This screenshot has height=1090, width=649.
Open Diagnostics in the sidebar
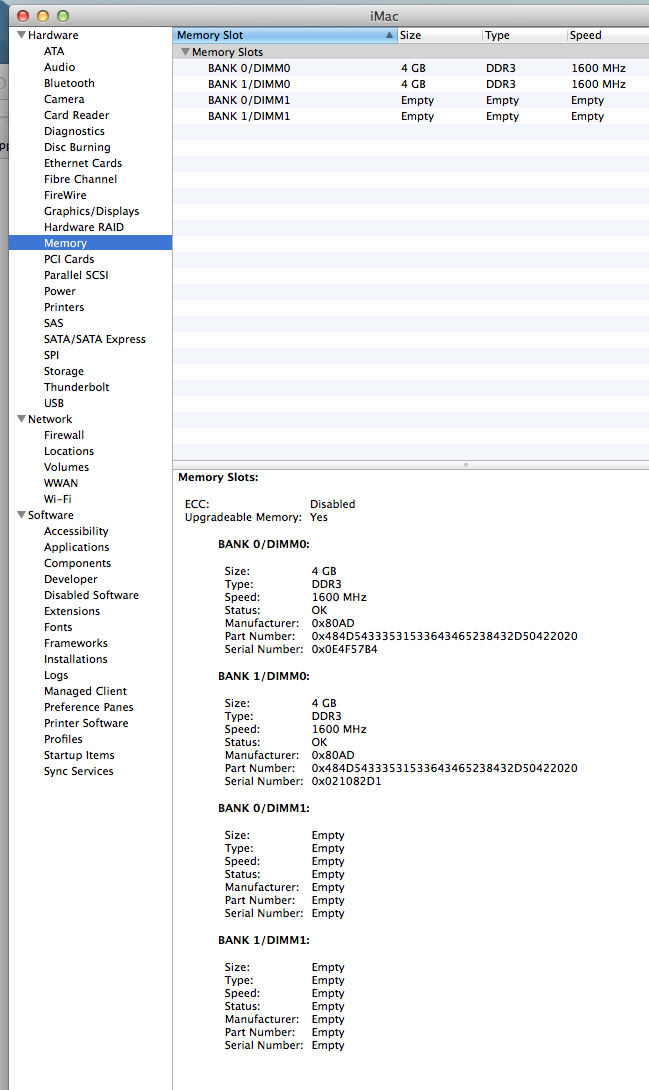tap(74, 131)
